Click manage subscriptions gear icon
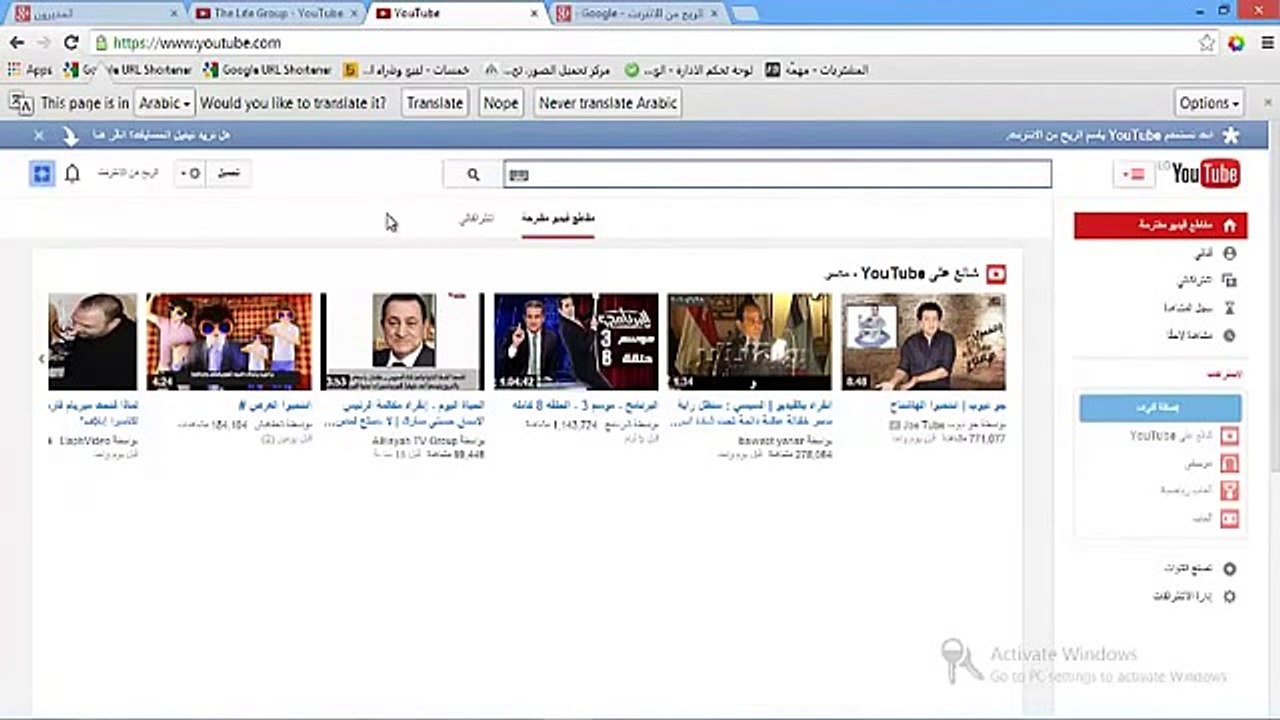 coord(1230,596)
